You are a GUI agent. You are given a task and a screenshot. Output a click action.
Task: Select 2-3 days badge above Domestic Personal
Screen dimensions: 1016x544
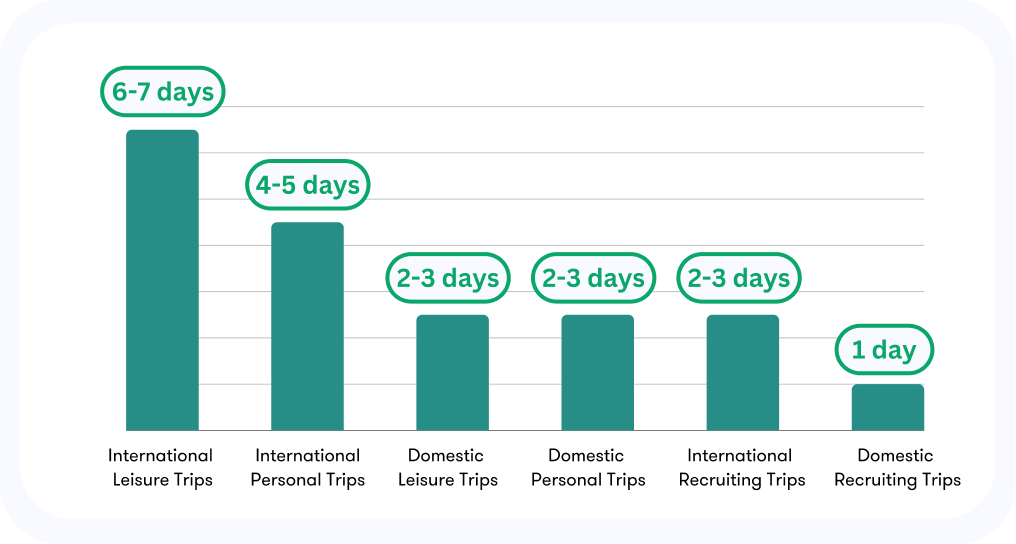coord(594,278)
